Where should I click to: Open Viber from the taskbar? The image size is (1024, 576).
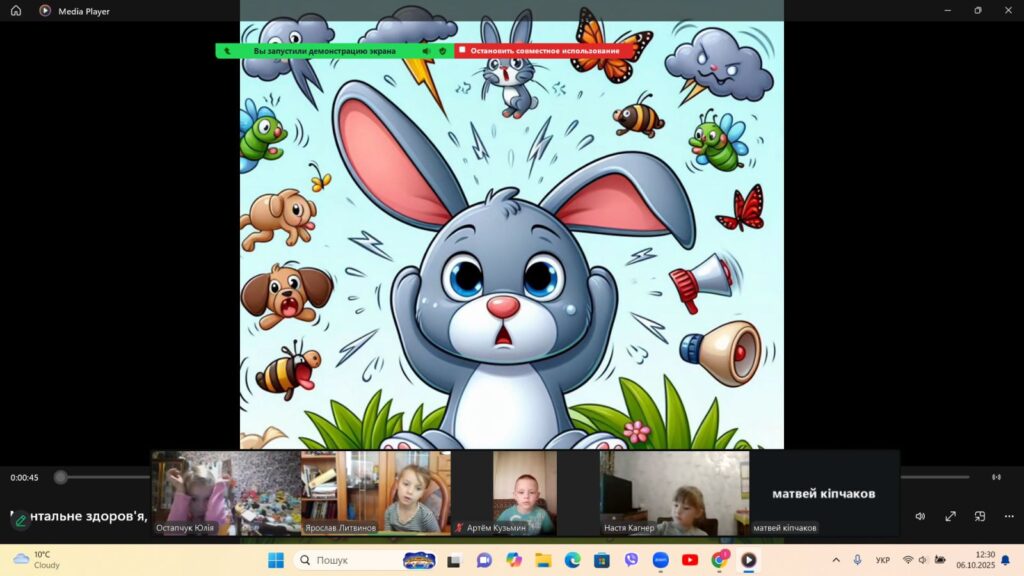631,560
